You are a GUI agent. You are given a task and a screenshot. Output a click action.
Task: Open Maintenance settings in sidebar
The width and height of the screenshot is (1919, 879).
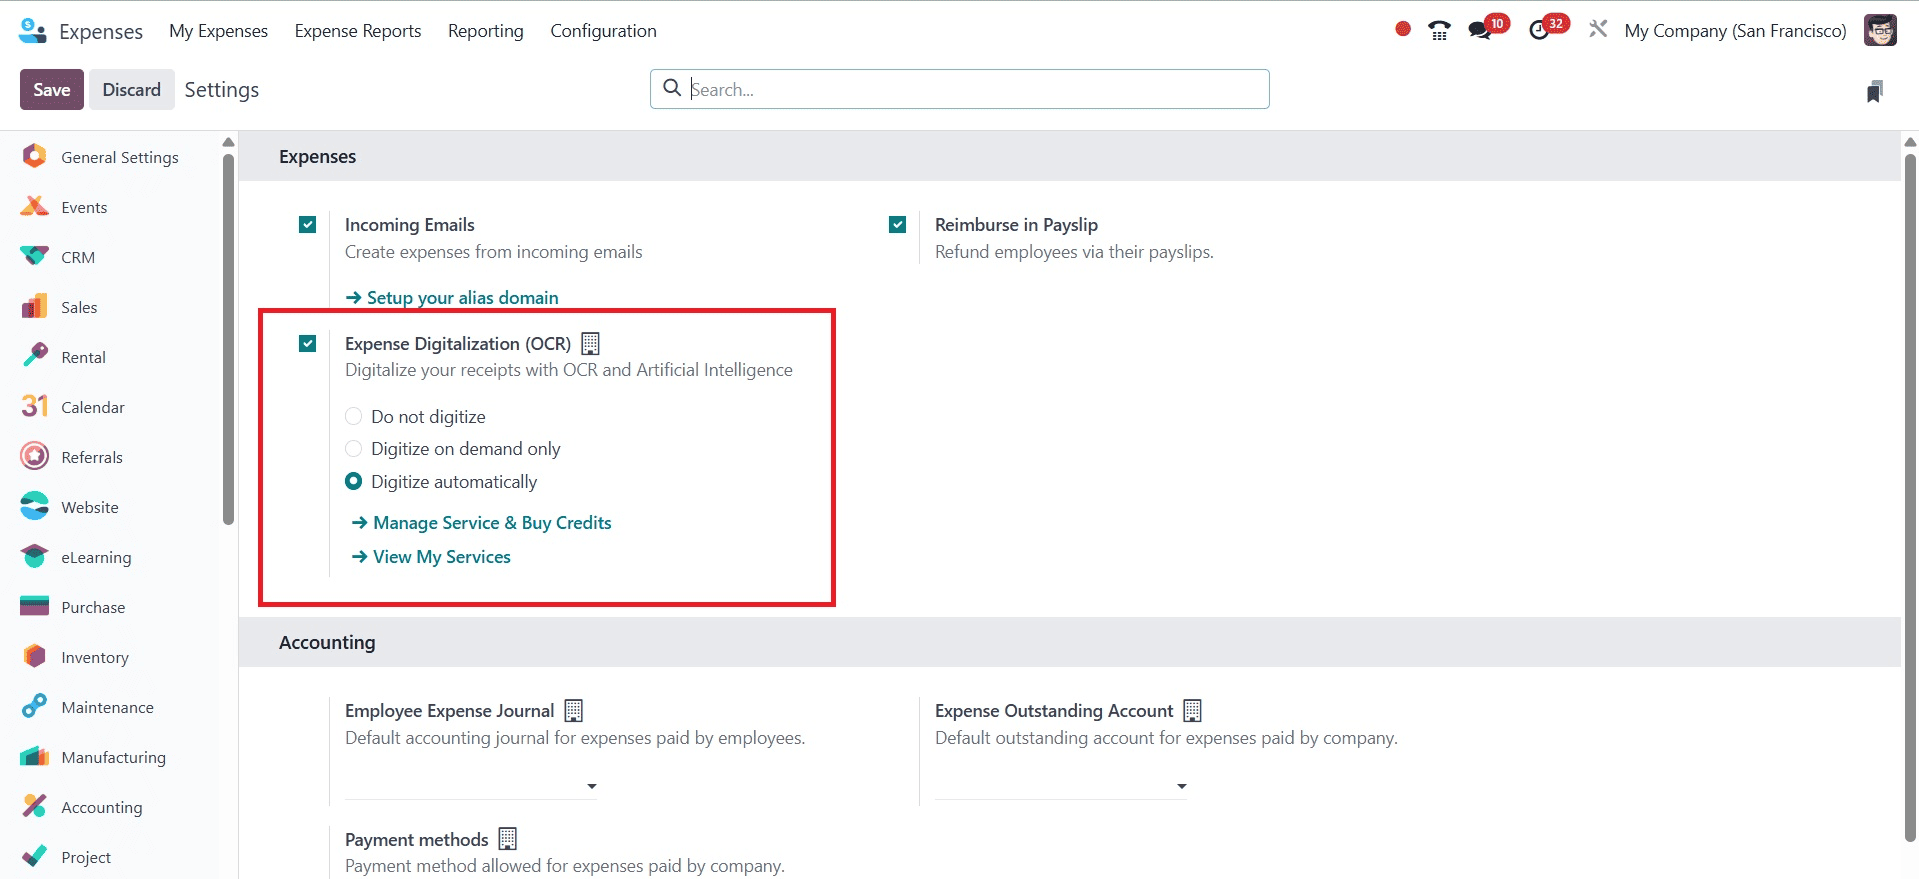[x=110, y=707]
